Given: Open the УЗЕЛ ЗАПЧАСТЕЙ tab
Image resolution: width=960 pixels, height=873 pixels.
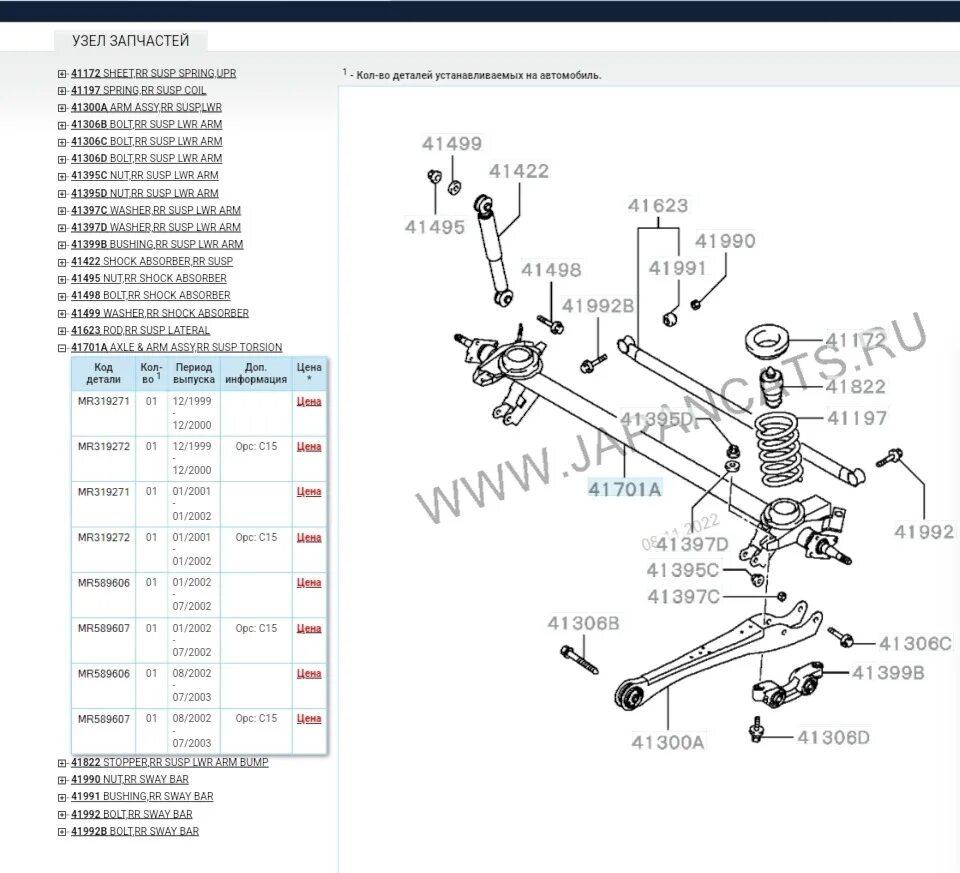Looking at the screenshot, I should pos(130,41).
